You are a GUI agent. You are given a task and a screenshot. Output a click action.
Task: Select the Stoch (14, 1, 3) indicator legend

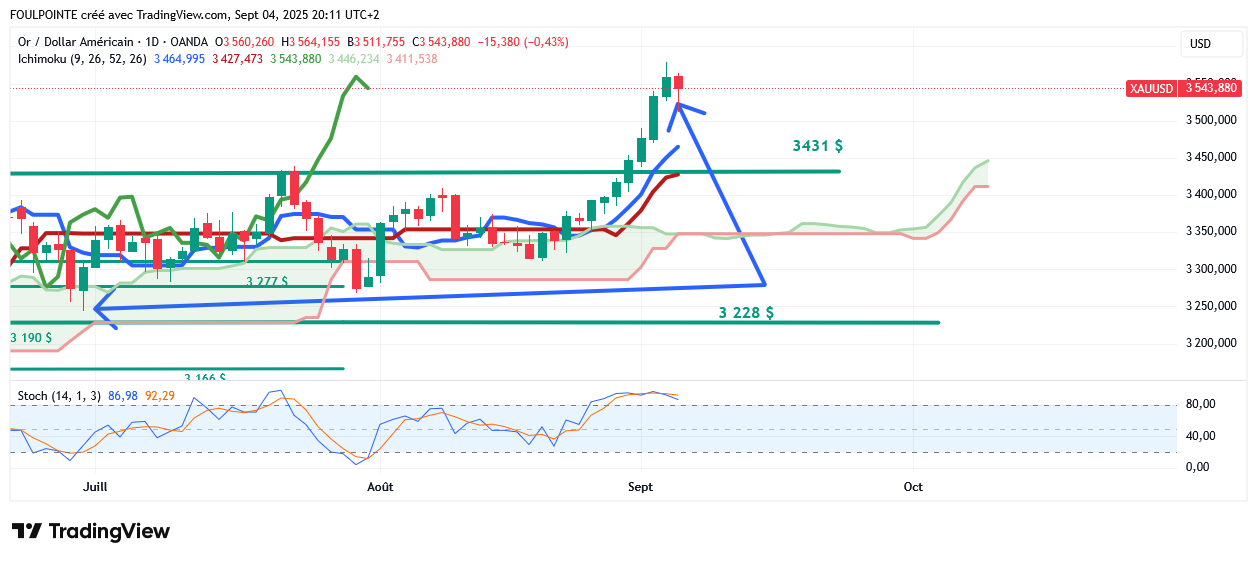click(x=60, y=396)
